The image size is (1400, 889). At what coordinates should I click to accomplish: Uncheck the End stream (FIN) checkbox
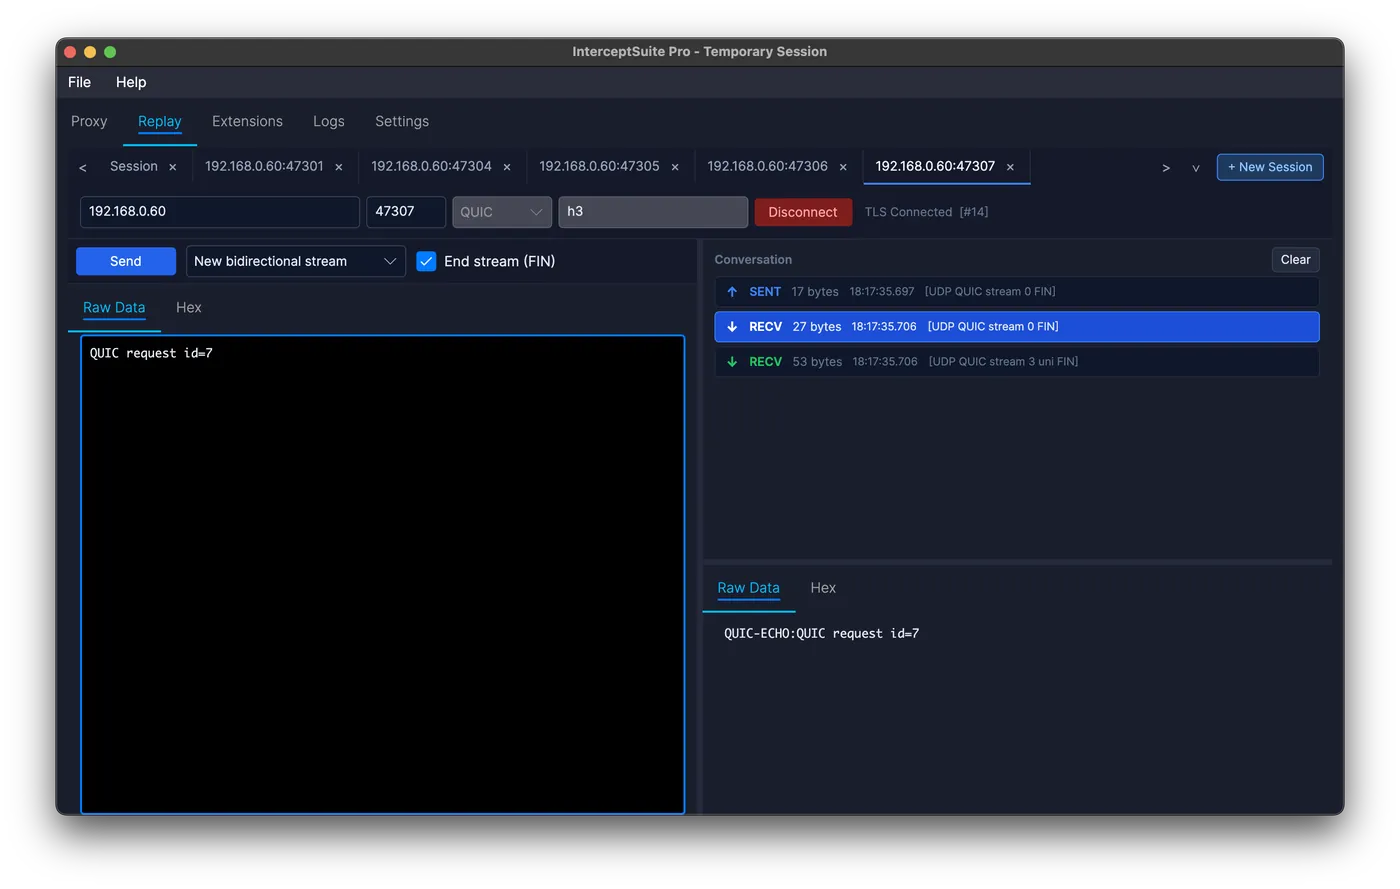[x=426, y=261]
